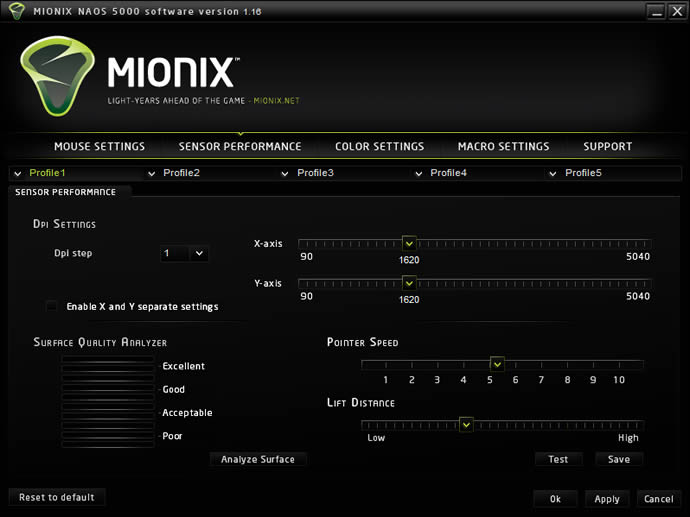Expand the chevron beside Profile4
The width and height of the screenshot is (690, 517).
coord(418,174)
